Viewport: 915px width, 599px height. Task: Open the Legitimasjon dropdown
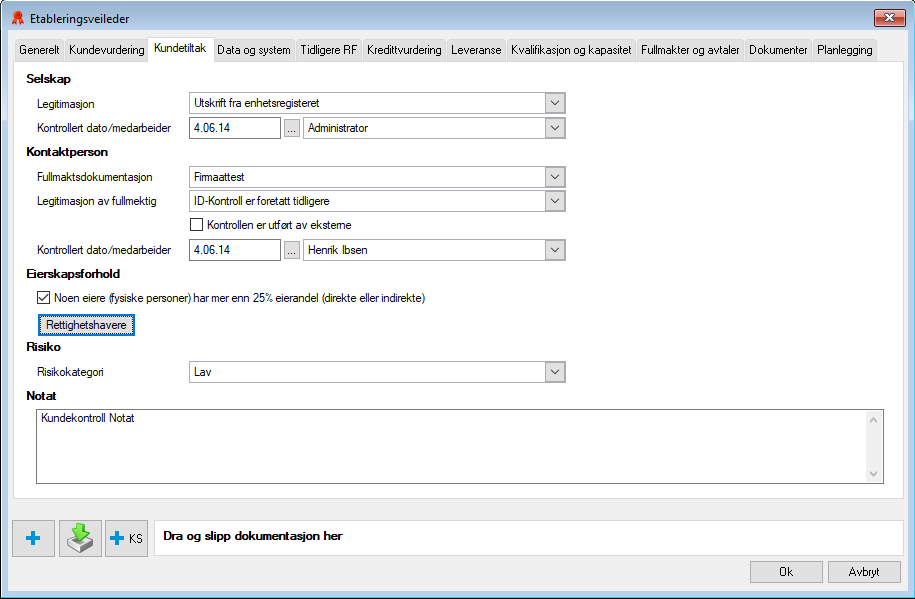[x=555, y=103]
